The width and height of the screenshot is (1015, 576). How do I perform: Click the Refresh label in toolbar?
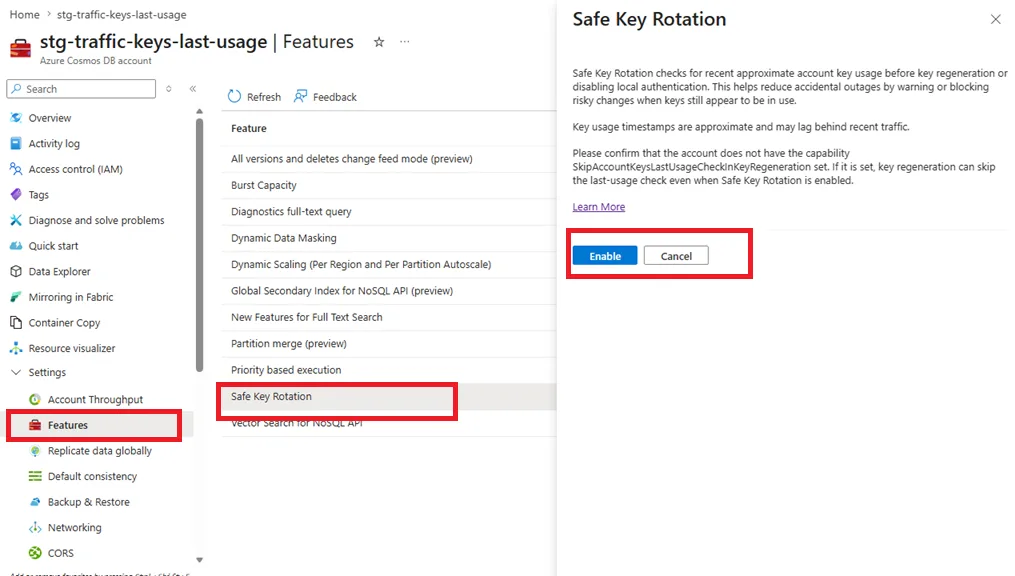264,97
